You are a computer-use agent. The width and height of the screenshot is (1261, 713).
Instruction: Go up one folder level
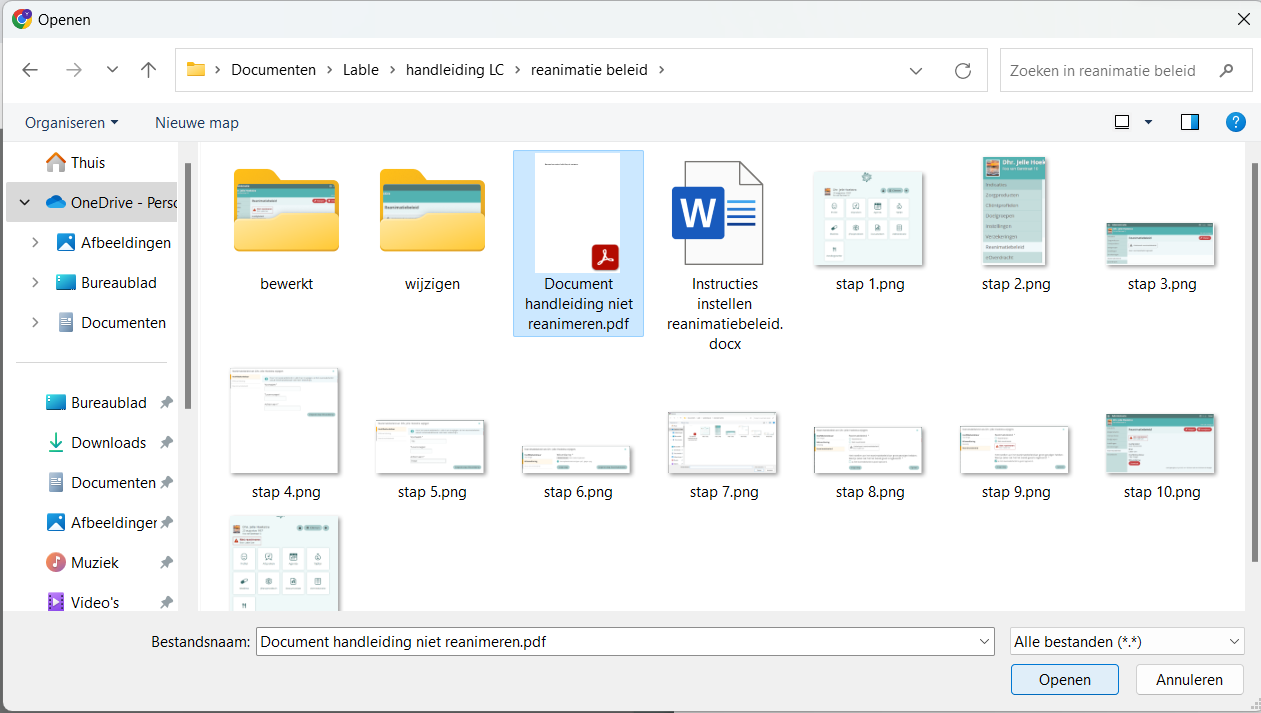(x=149, y=70)
